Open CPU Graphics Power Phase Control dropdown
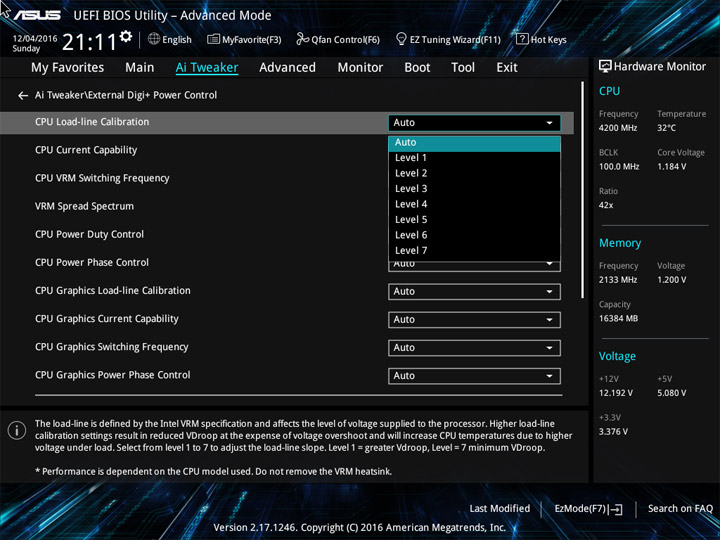Image resolution: width=720 pixels, height=540 pixels. [474, 376]
